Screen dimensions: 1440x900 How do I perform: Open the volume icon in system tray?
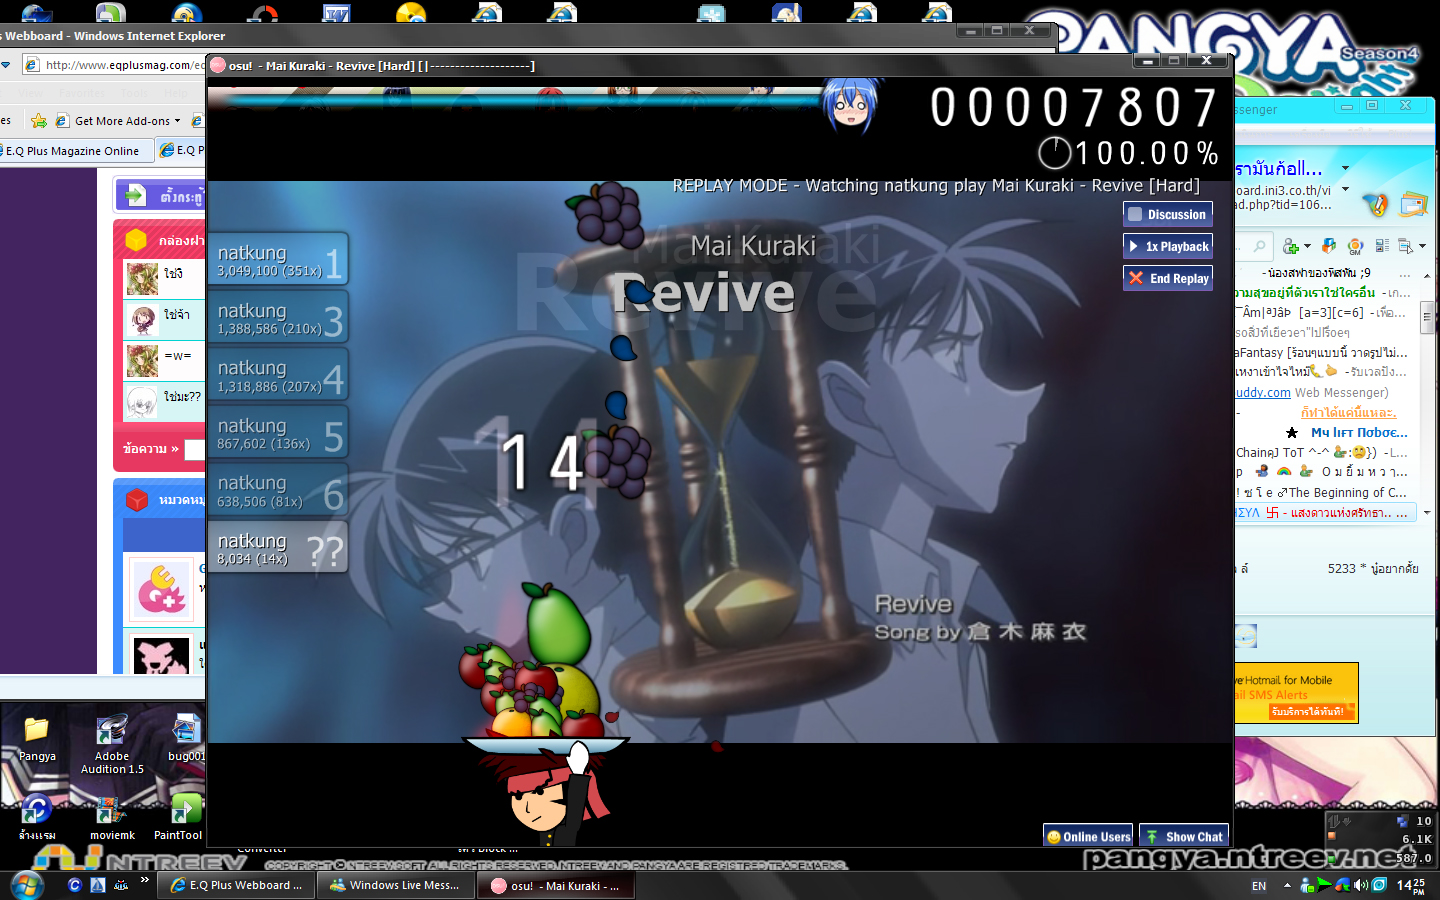1362,885
